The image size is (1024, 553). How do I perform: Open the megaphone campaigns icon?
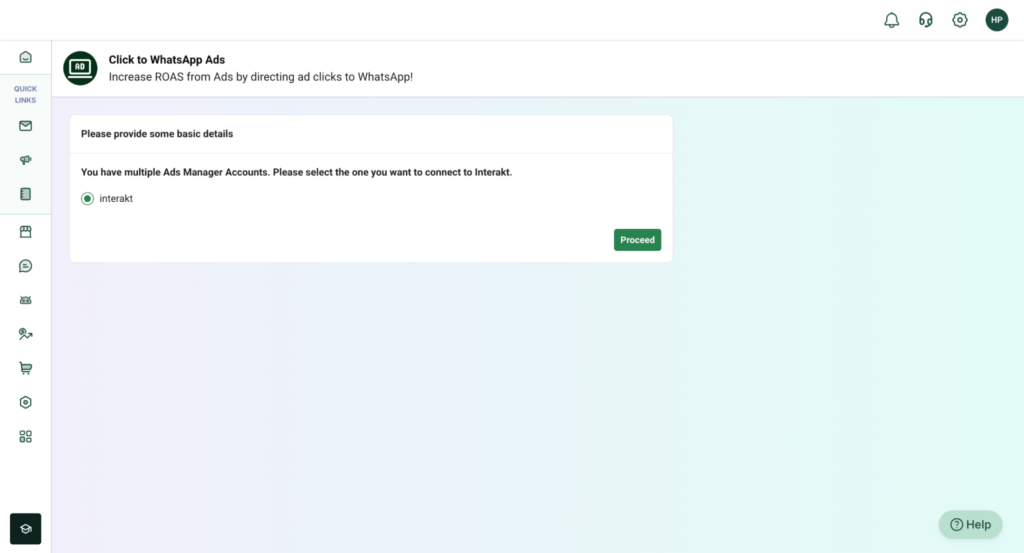[x=25, y=160]
